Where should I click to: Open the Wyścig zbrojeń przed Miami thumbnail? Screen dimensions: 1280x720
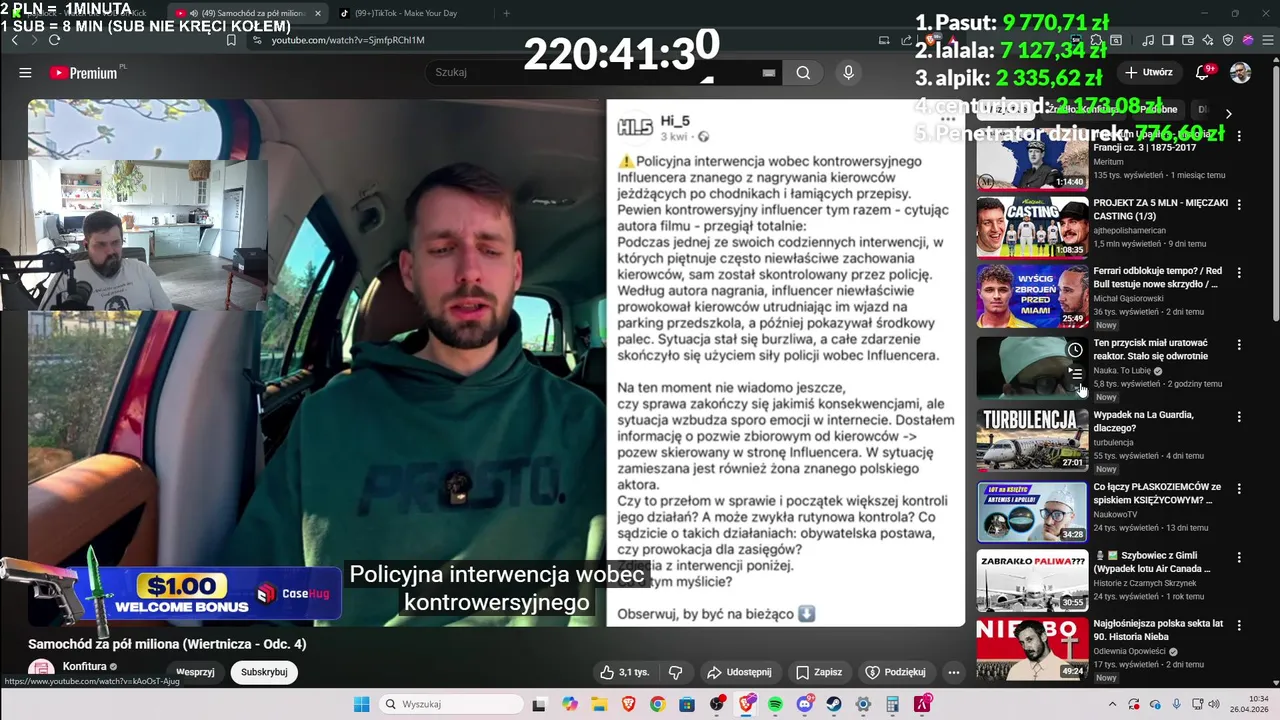1032,296
